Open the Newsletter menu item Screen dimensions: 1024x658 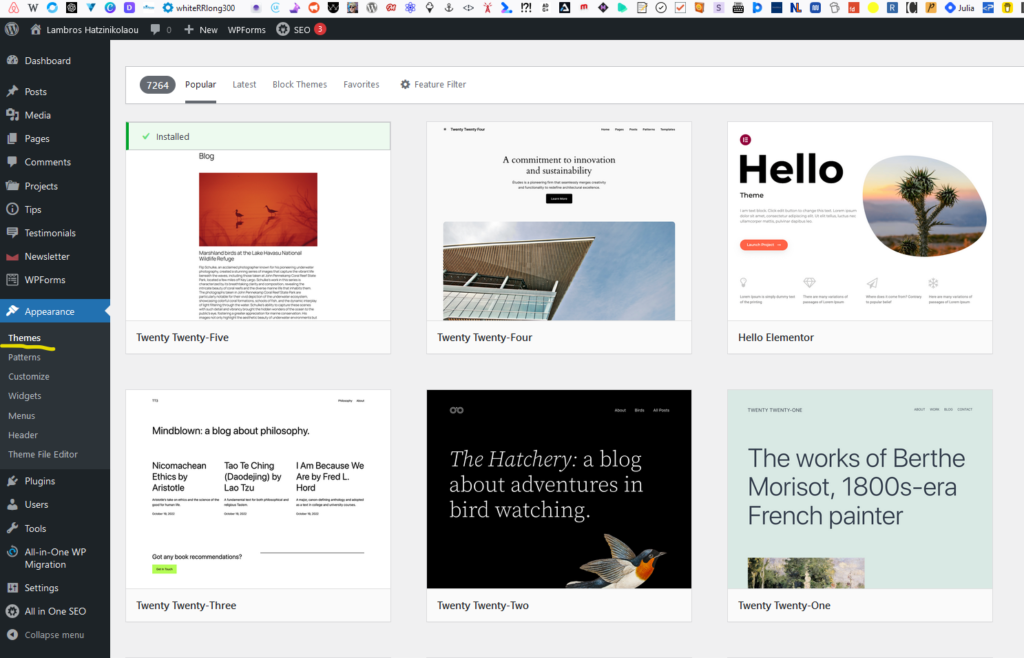(x=47, y=256)
